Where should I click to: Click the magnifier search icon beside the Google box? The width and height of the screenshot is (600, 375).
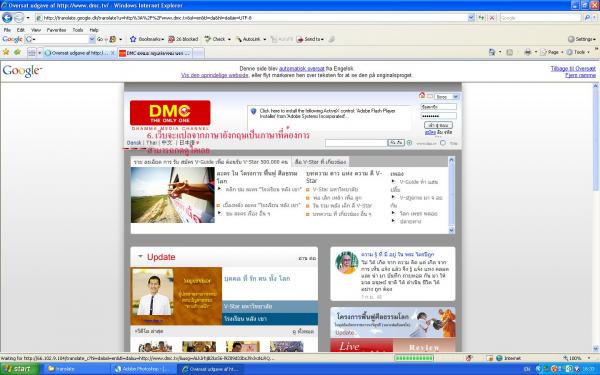[586, 18]
